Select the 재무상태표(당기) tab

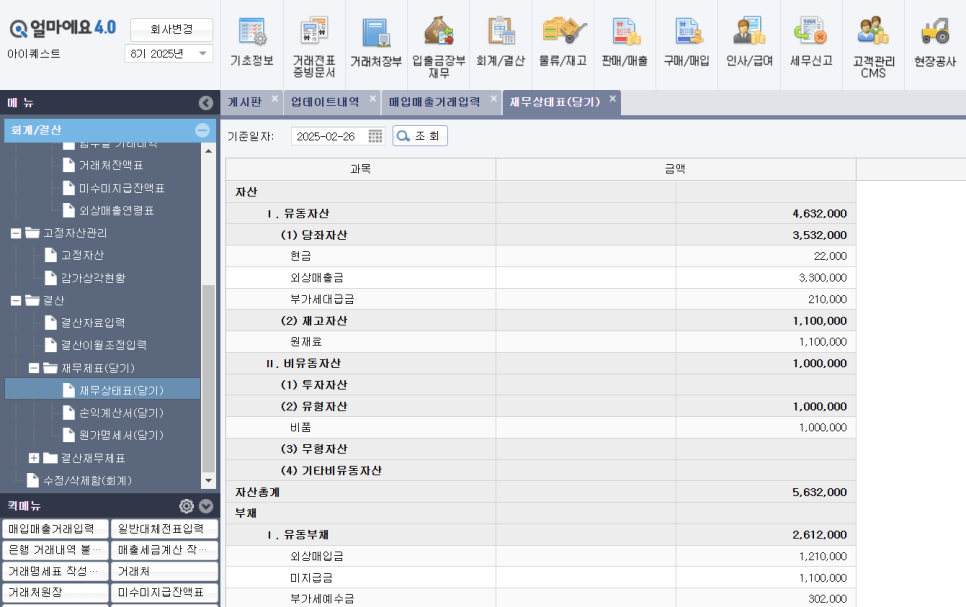point(554,102)
